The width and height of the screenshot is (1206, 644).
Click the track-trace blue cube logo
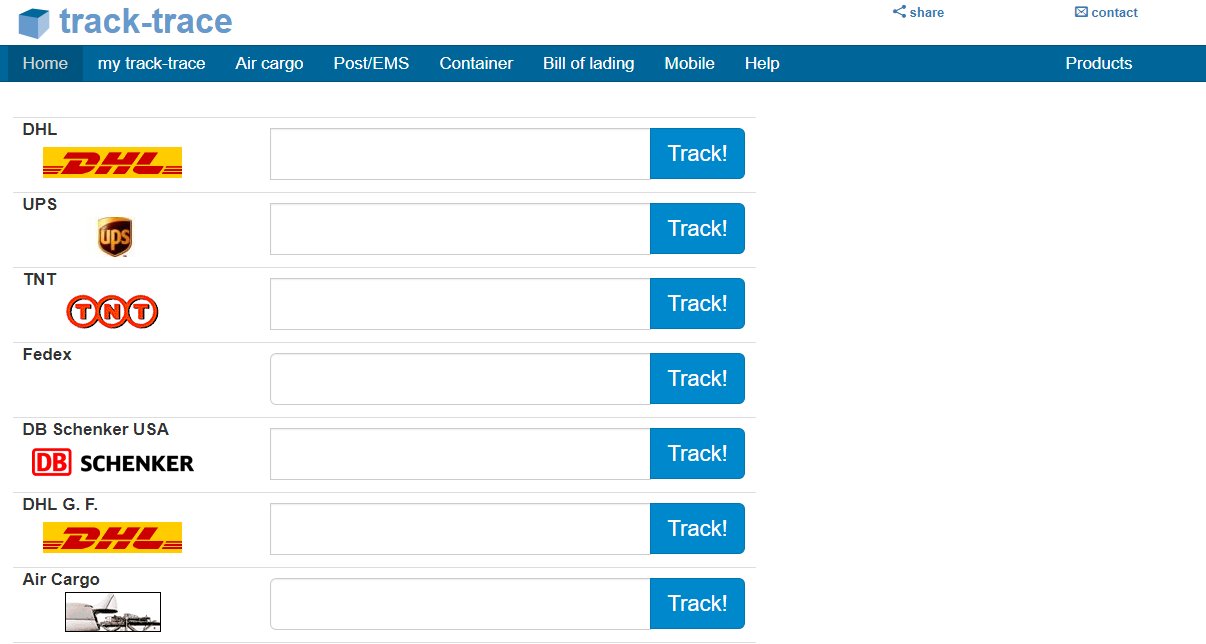pyautogui.click(x=33, y=23)
